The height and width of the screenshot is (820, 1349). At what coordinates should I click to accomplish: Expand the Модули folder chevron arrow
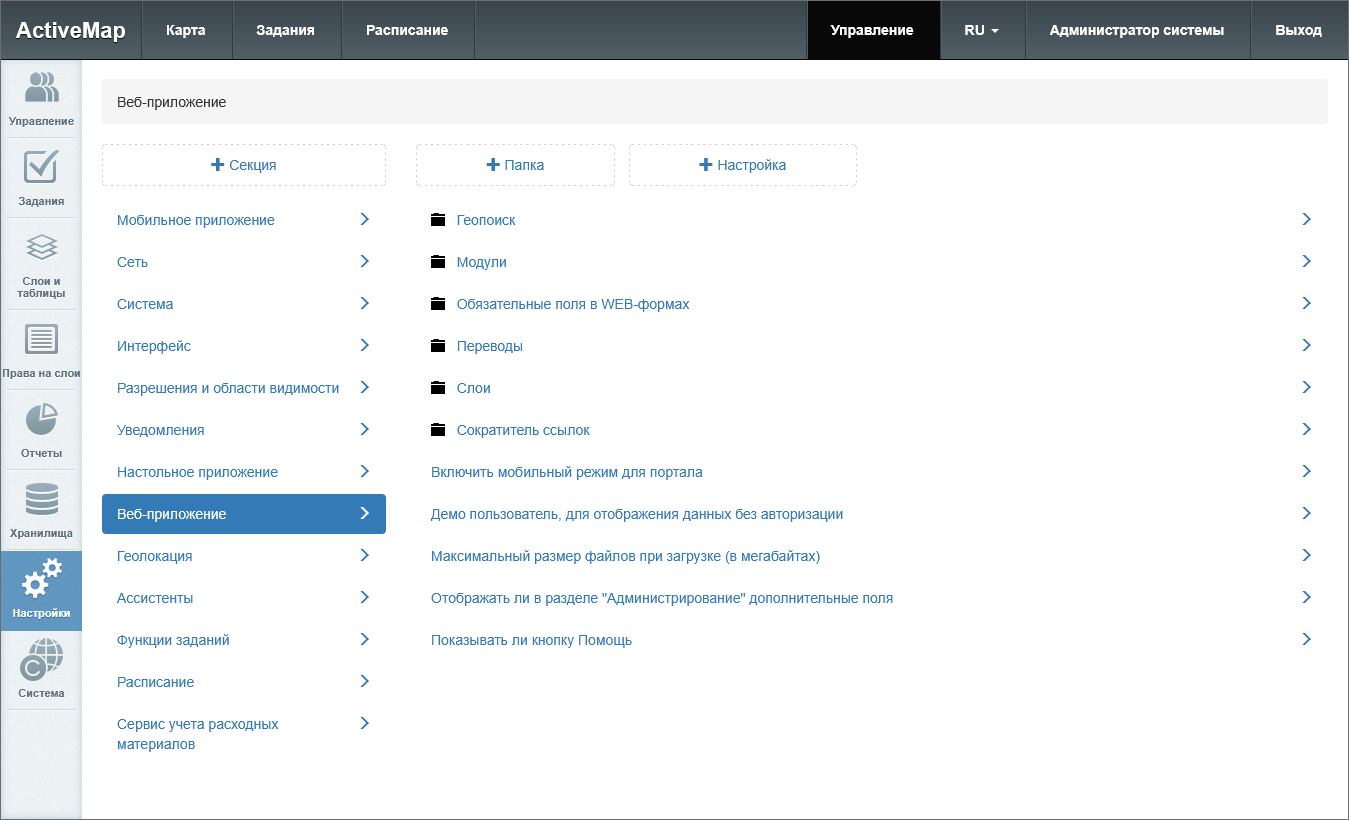(x=1306, y=261)
